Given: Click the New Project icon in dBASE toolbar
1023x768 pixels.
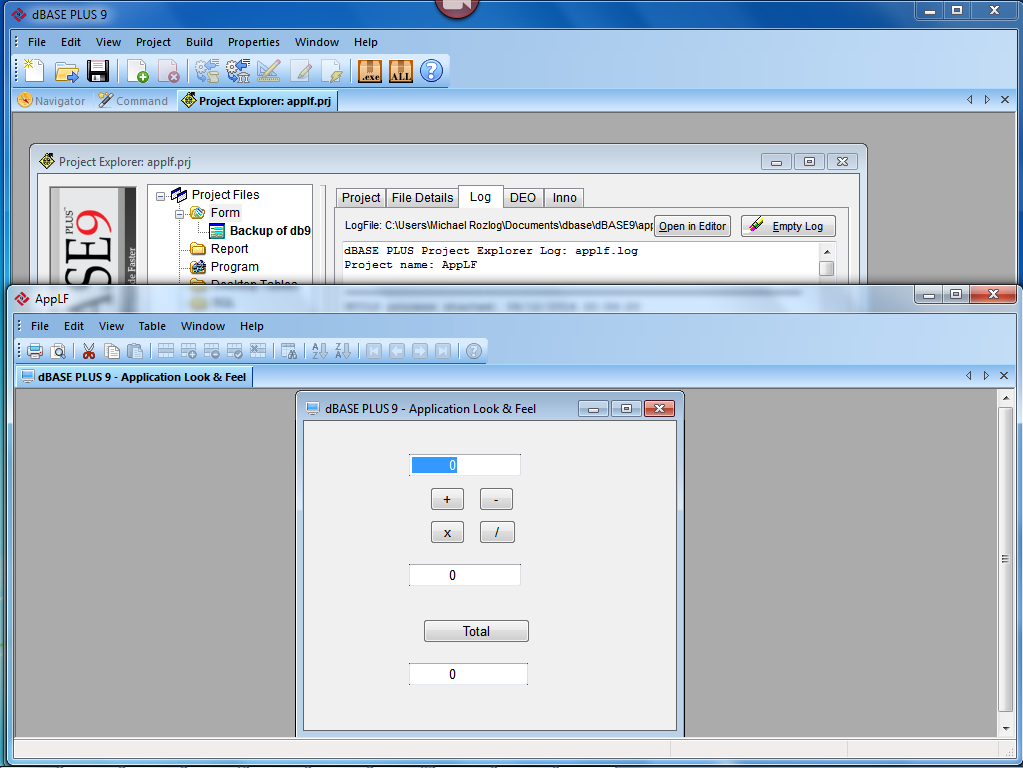Looking at the screenshot, I should pyautogui.click(x=33, y=70).
